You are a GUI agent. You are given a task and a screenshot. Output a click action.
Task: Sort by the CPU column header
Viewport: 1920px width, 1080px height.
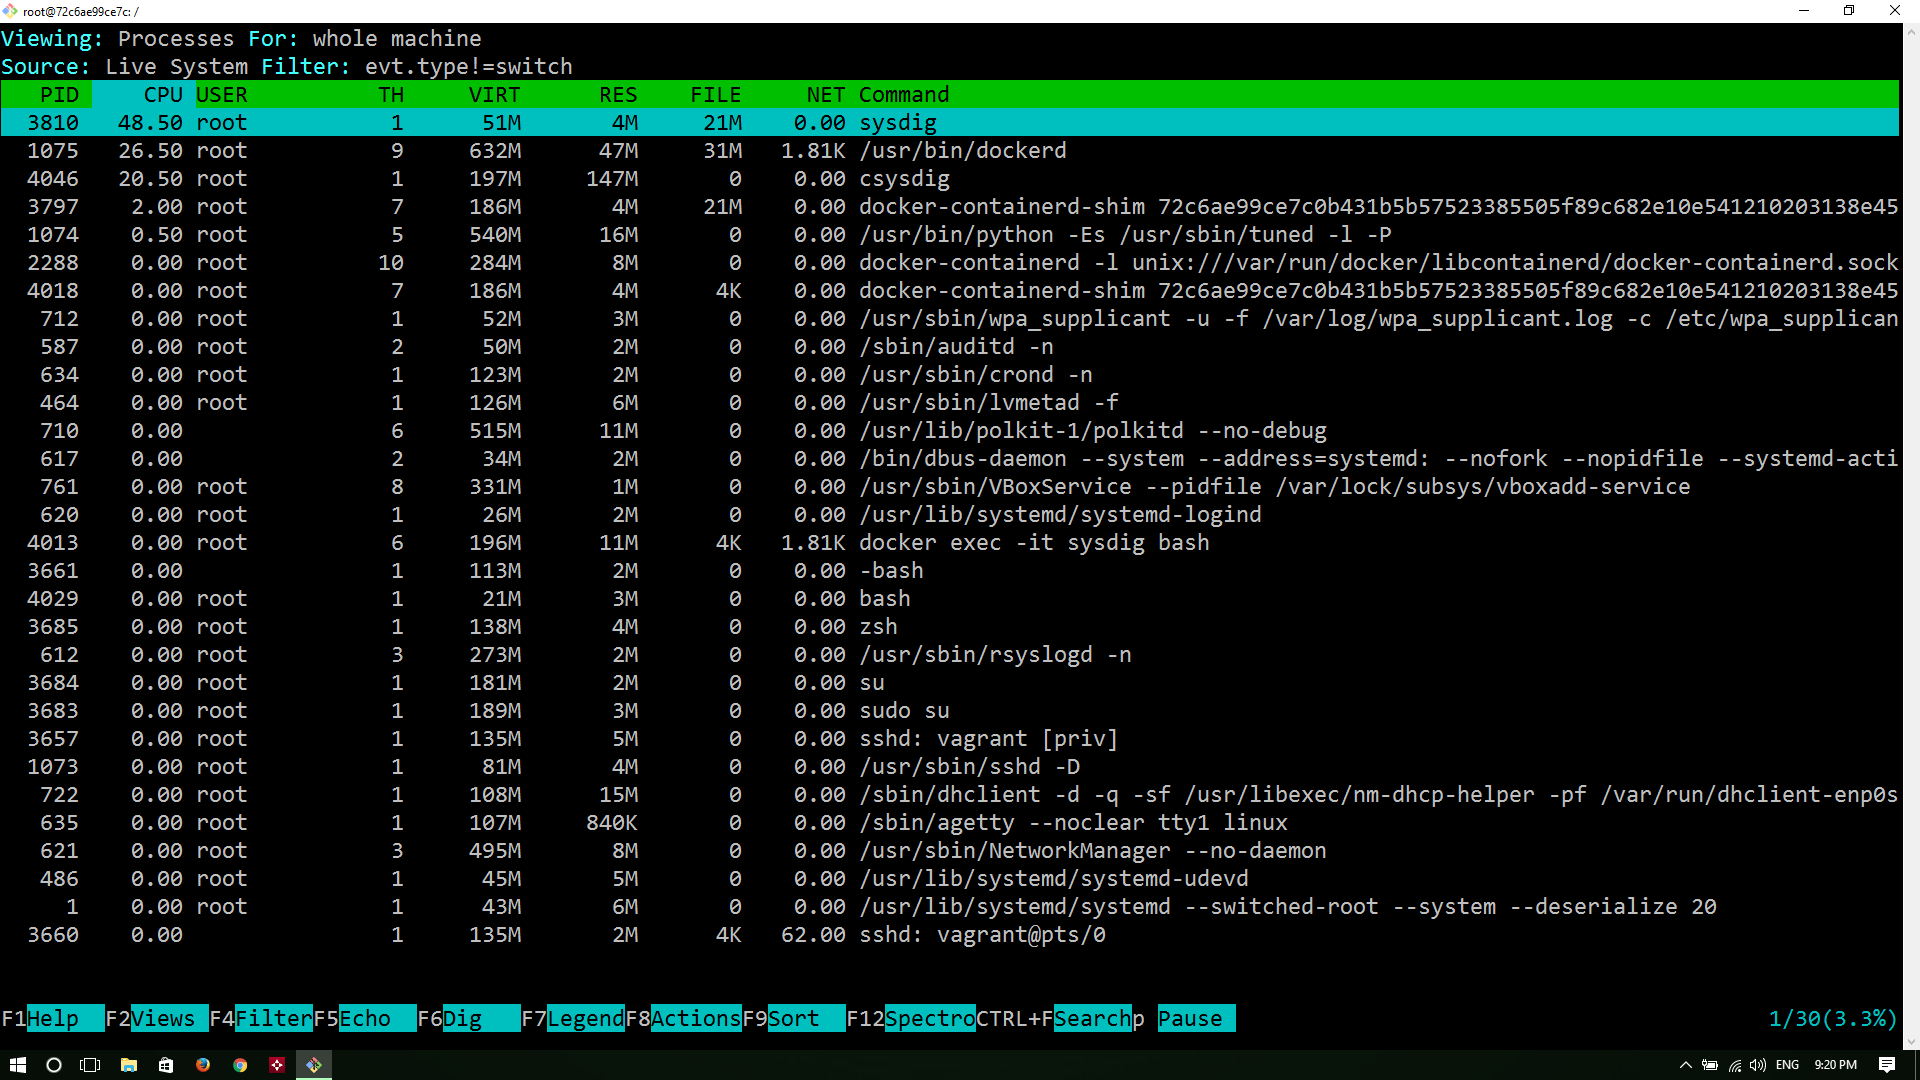pos(163,94)
